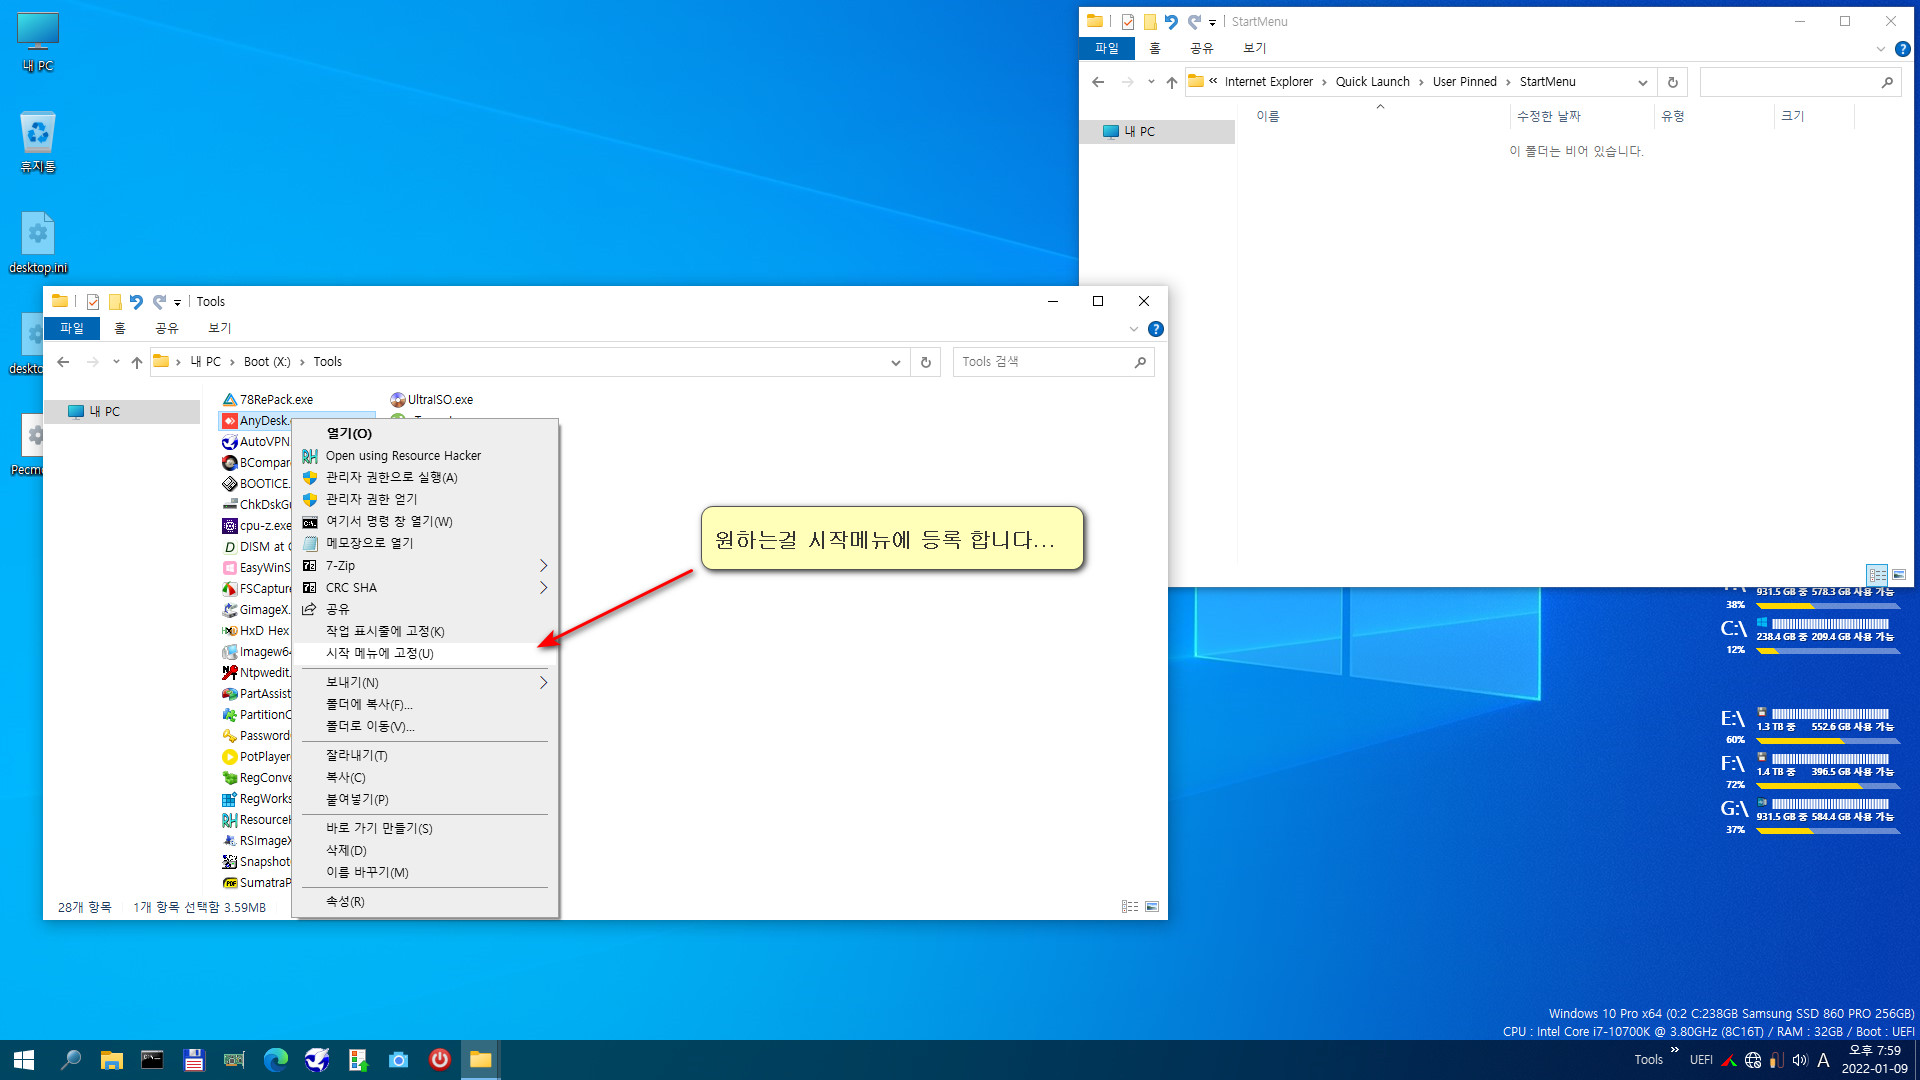Select 78RePack.exe in Tools window
Screen dimensions: 1920x1080
(267, 399)
